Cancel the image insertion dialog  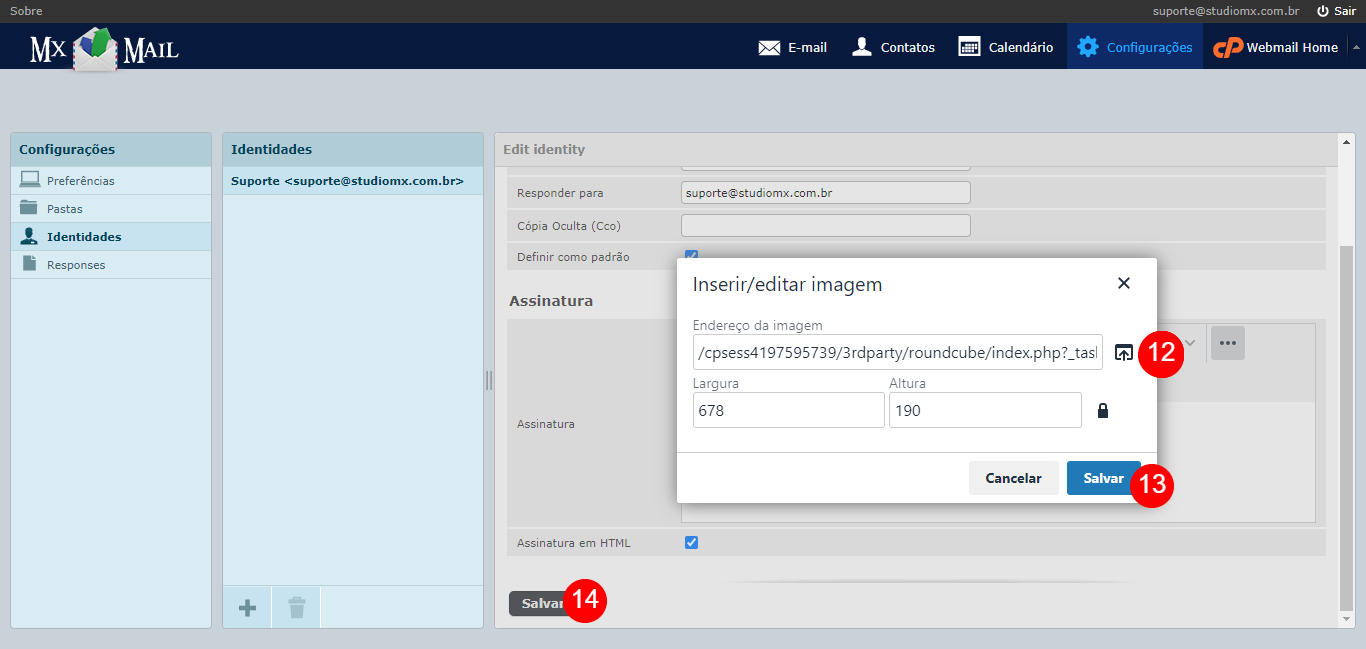point(1013,478)
